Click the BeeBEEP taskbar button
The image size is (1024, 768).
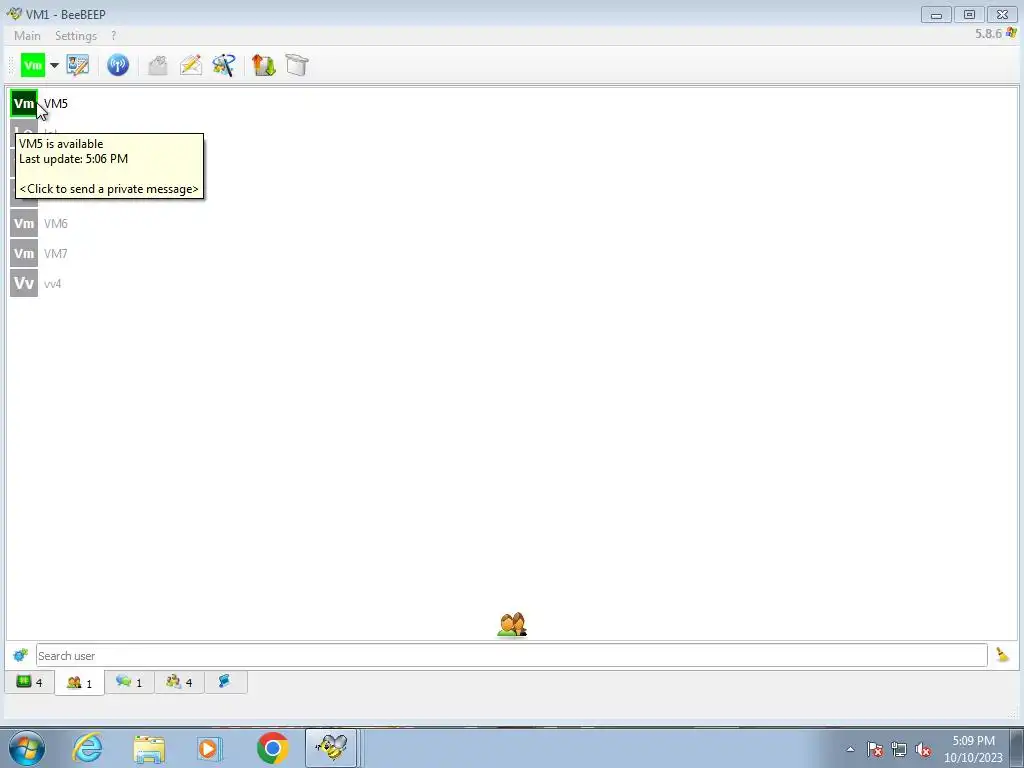point(331,748)
